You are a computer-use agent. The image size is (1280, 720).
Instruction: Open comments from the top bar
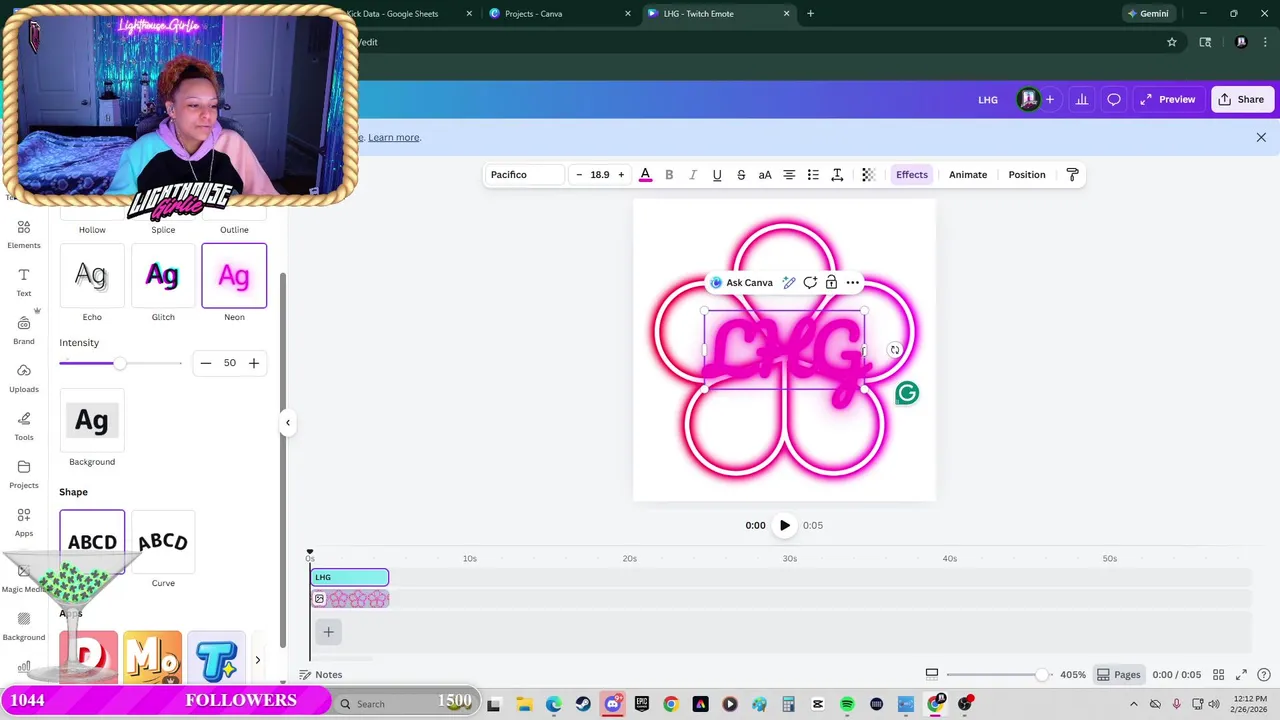1114,100
